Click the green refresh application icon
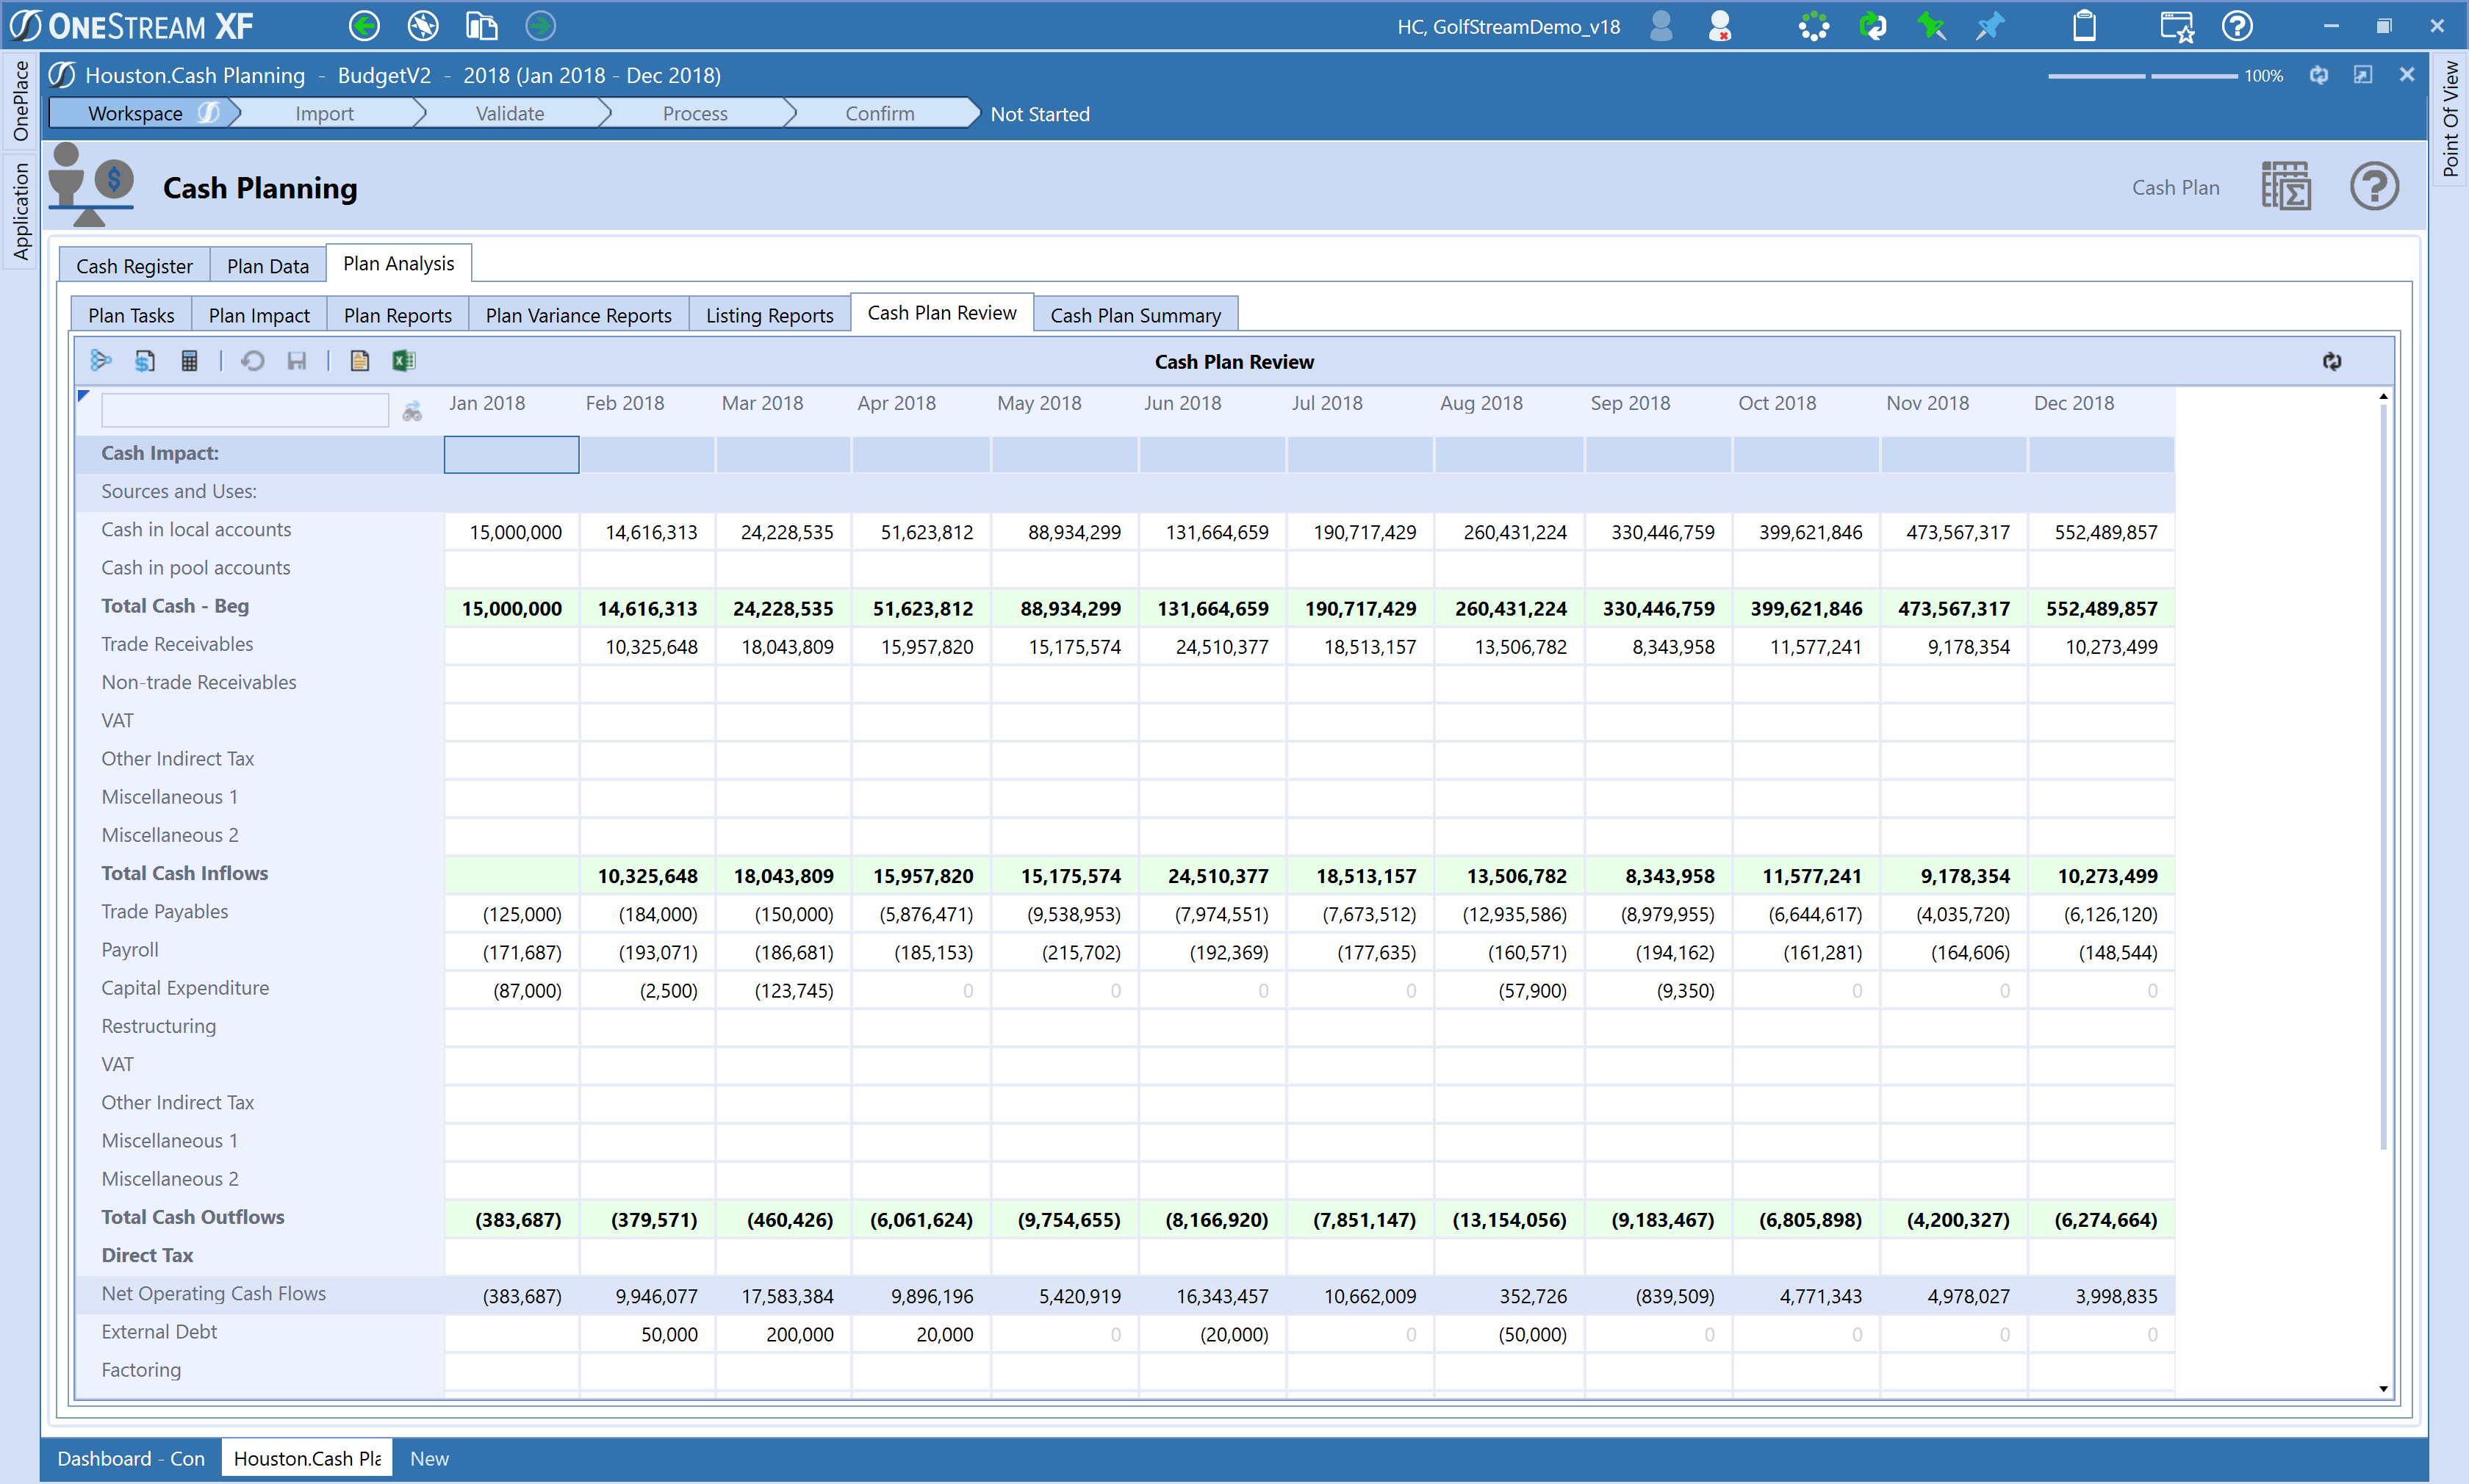2469x1484 pixels. [1872, 26]
